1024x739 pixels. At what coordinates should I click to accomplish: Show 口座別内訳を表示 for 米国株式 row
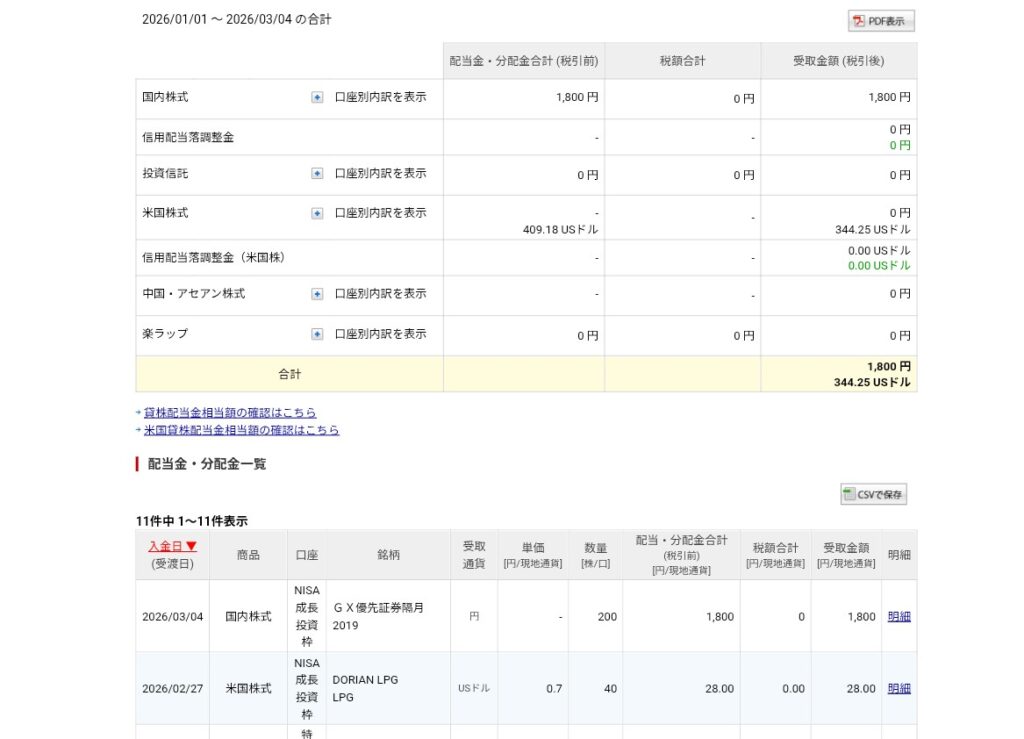[380, 213]
